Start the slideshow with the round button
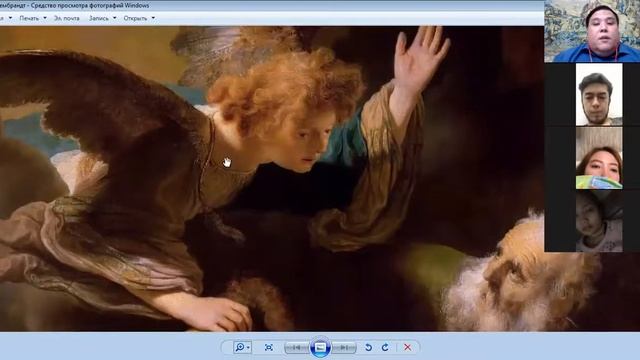 click(320, 347)
